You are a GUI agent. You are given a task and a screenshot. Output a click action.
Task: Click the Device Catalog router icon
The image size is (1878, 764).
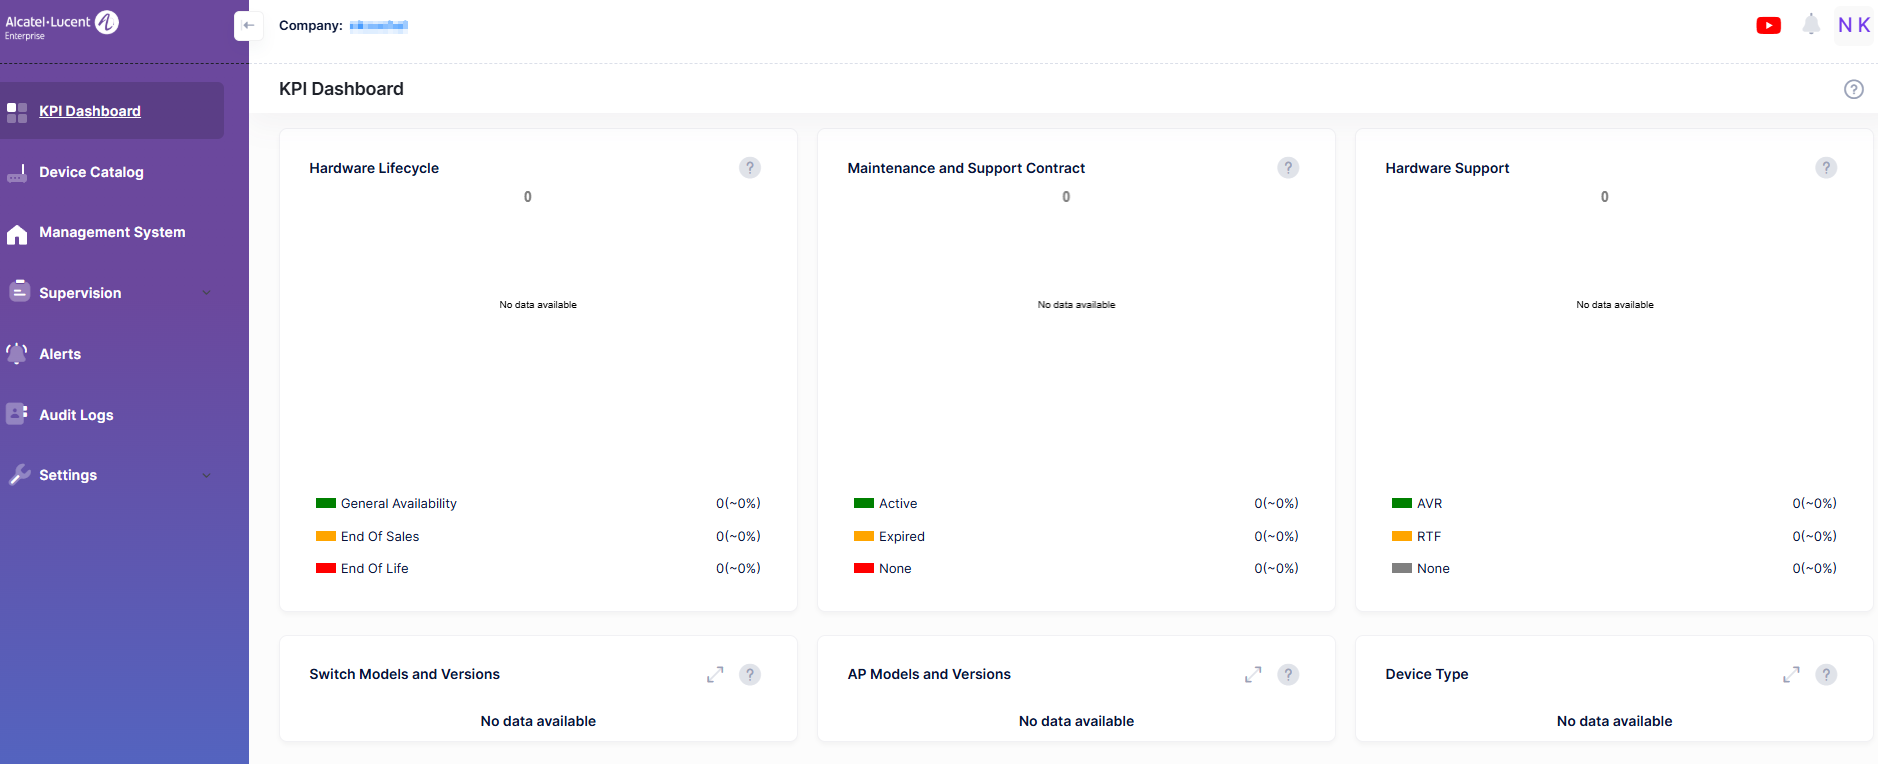click(x=17, y=173)
